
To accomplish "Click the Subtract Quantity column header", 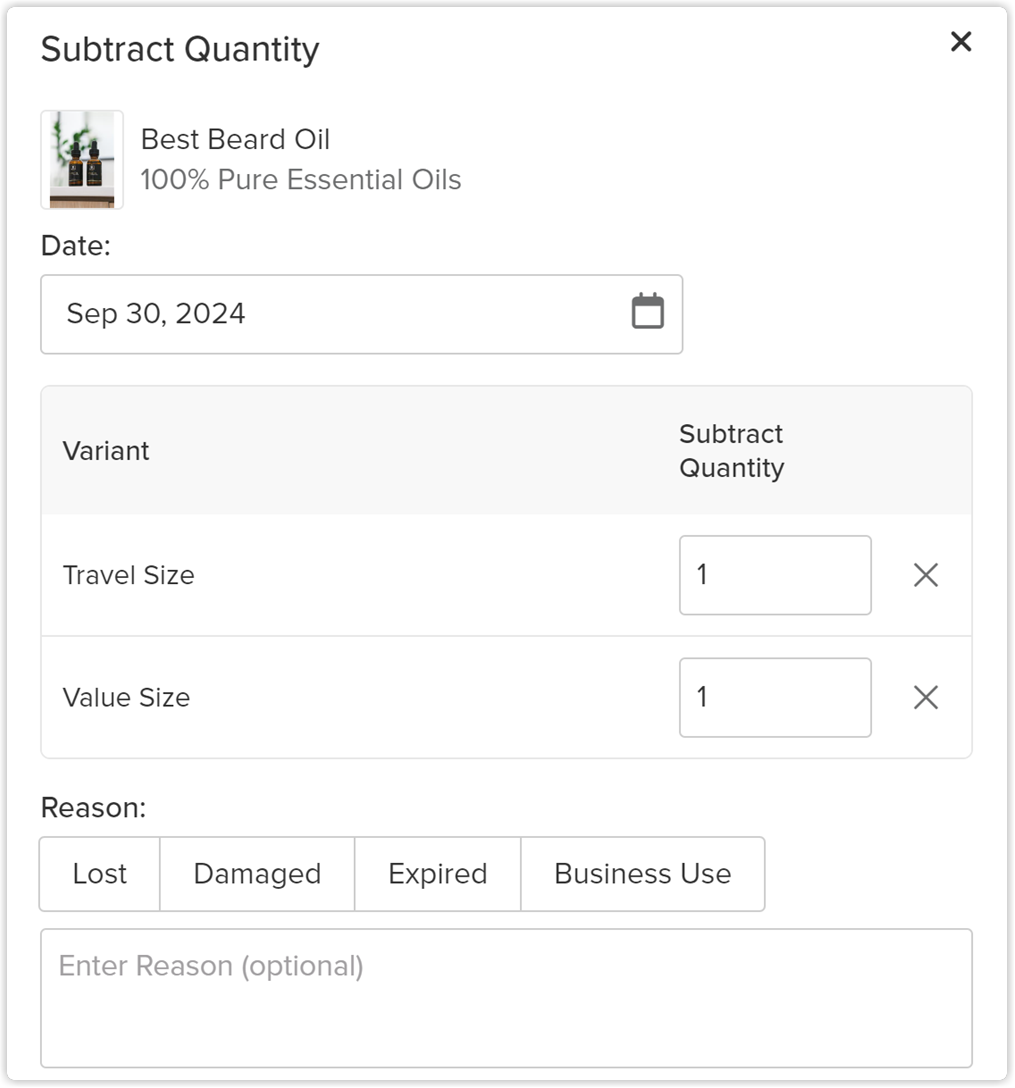I will [x=731, y=451].
